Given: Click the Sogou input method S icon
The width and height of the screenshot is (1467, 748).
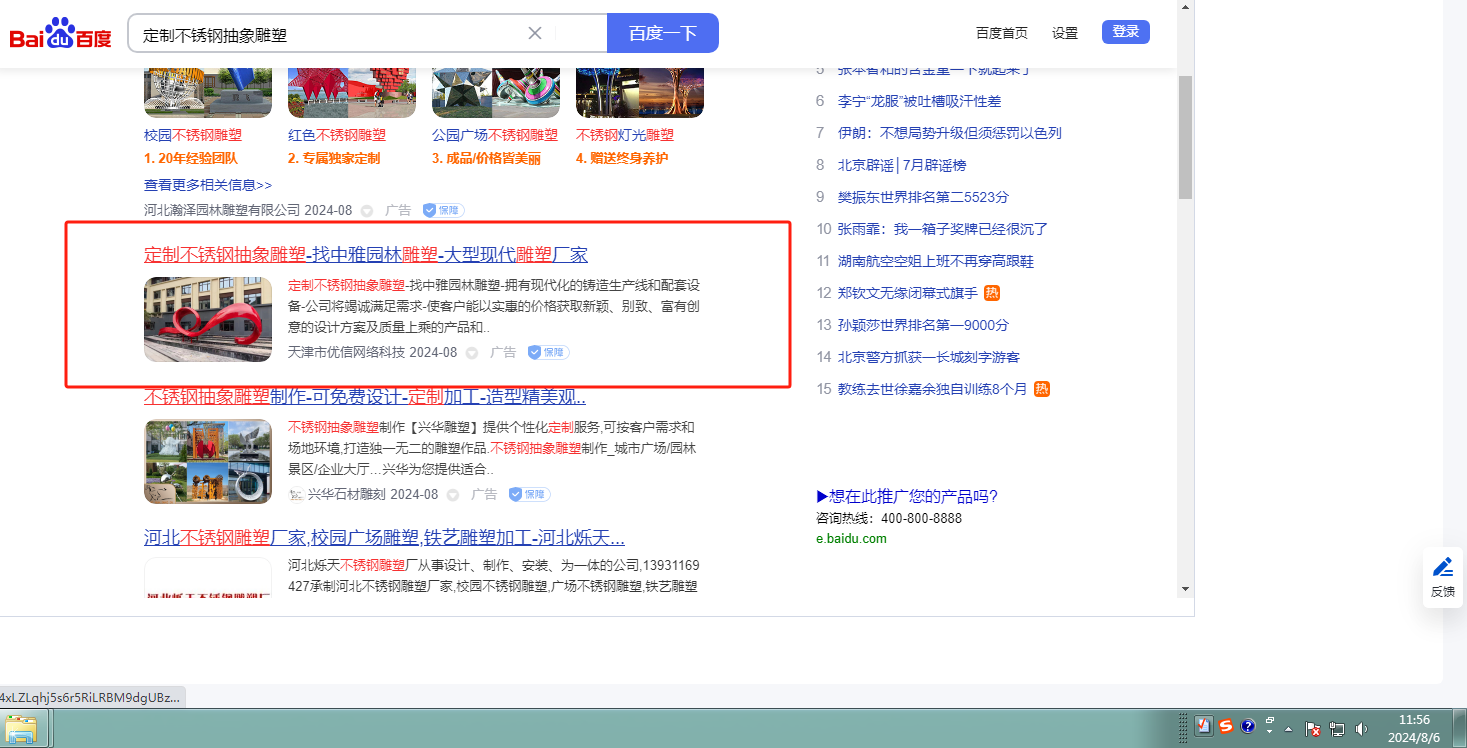Looking at the screenshot, I should pyautogui.click(x=1226, y=726).
